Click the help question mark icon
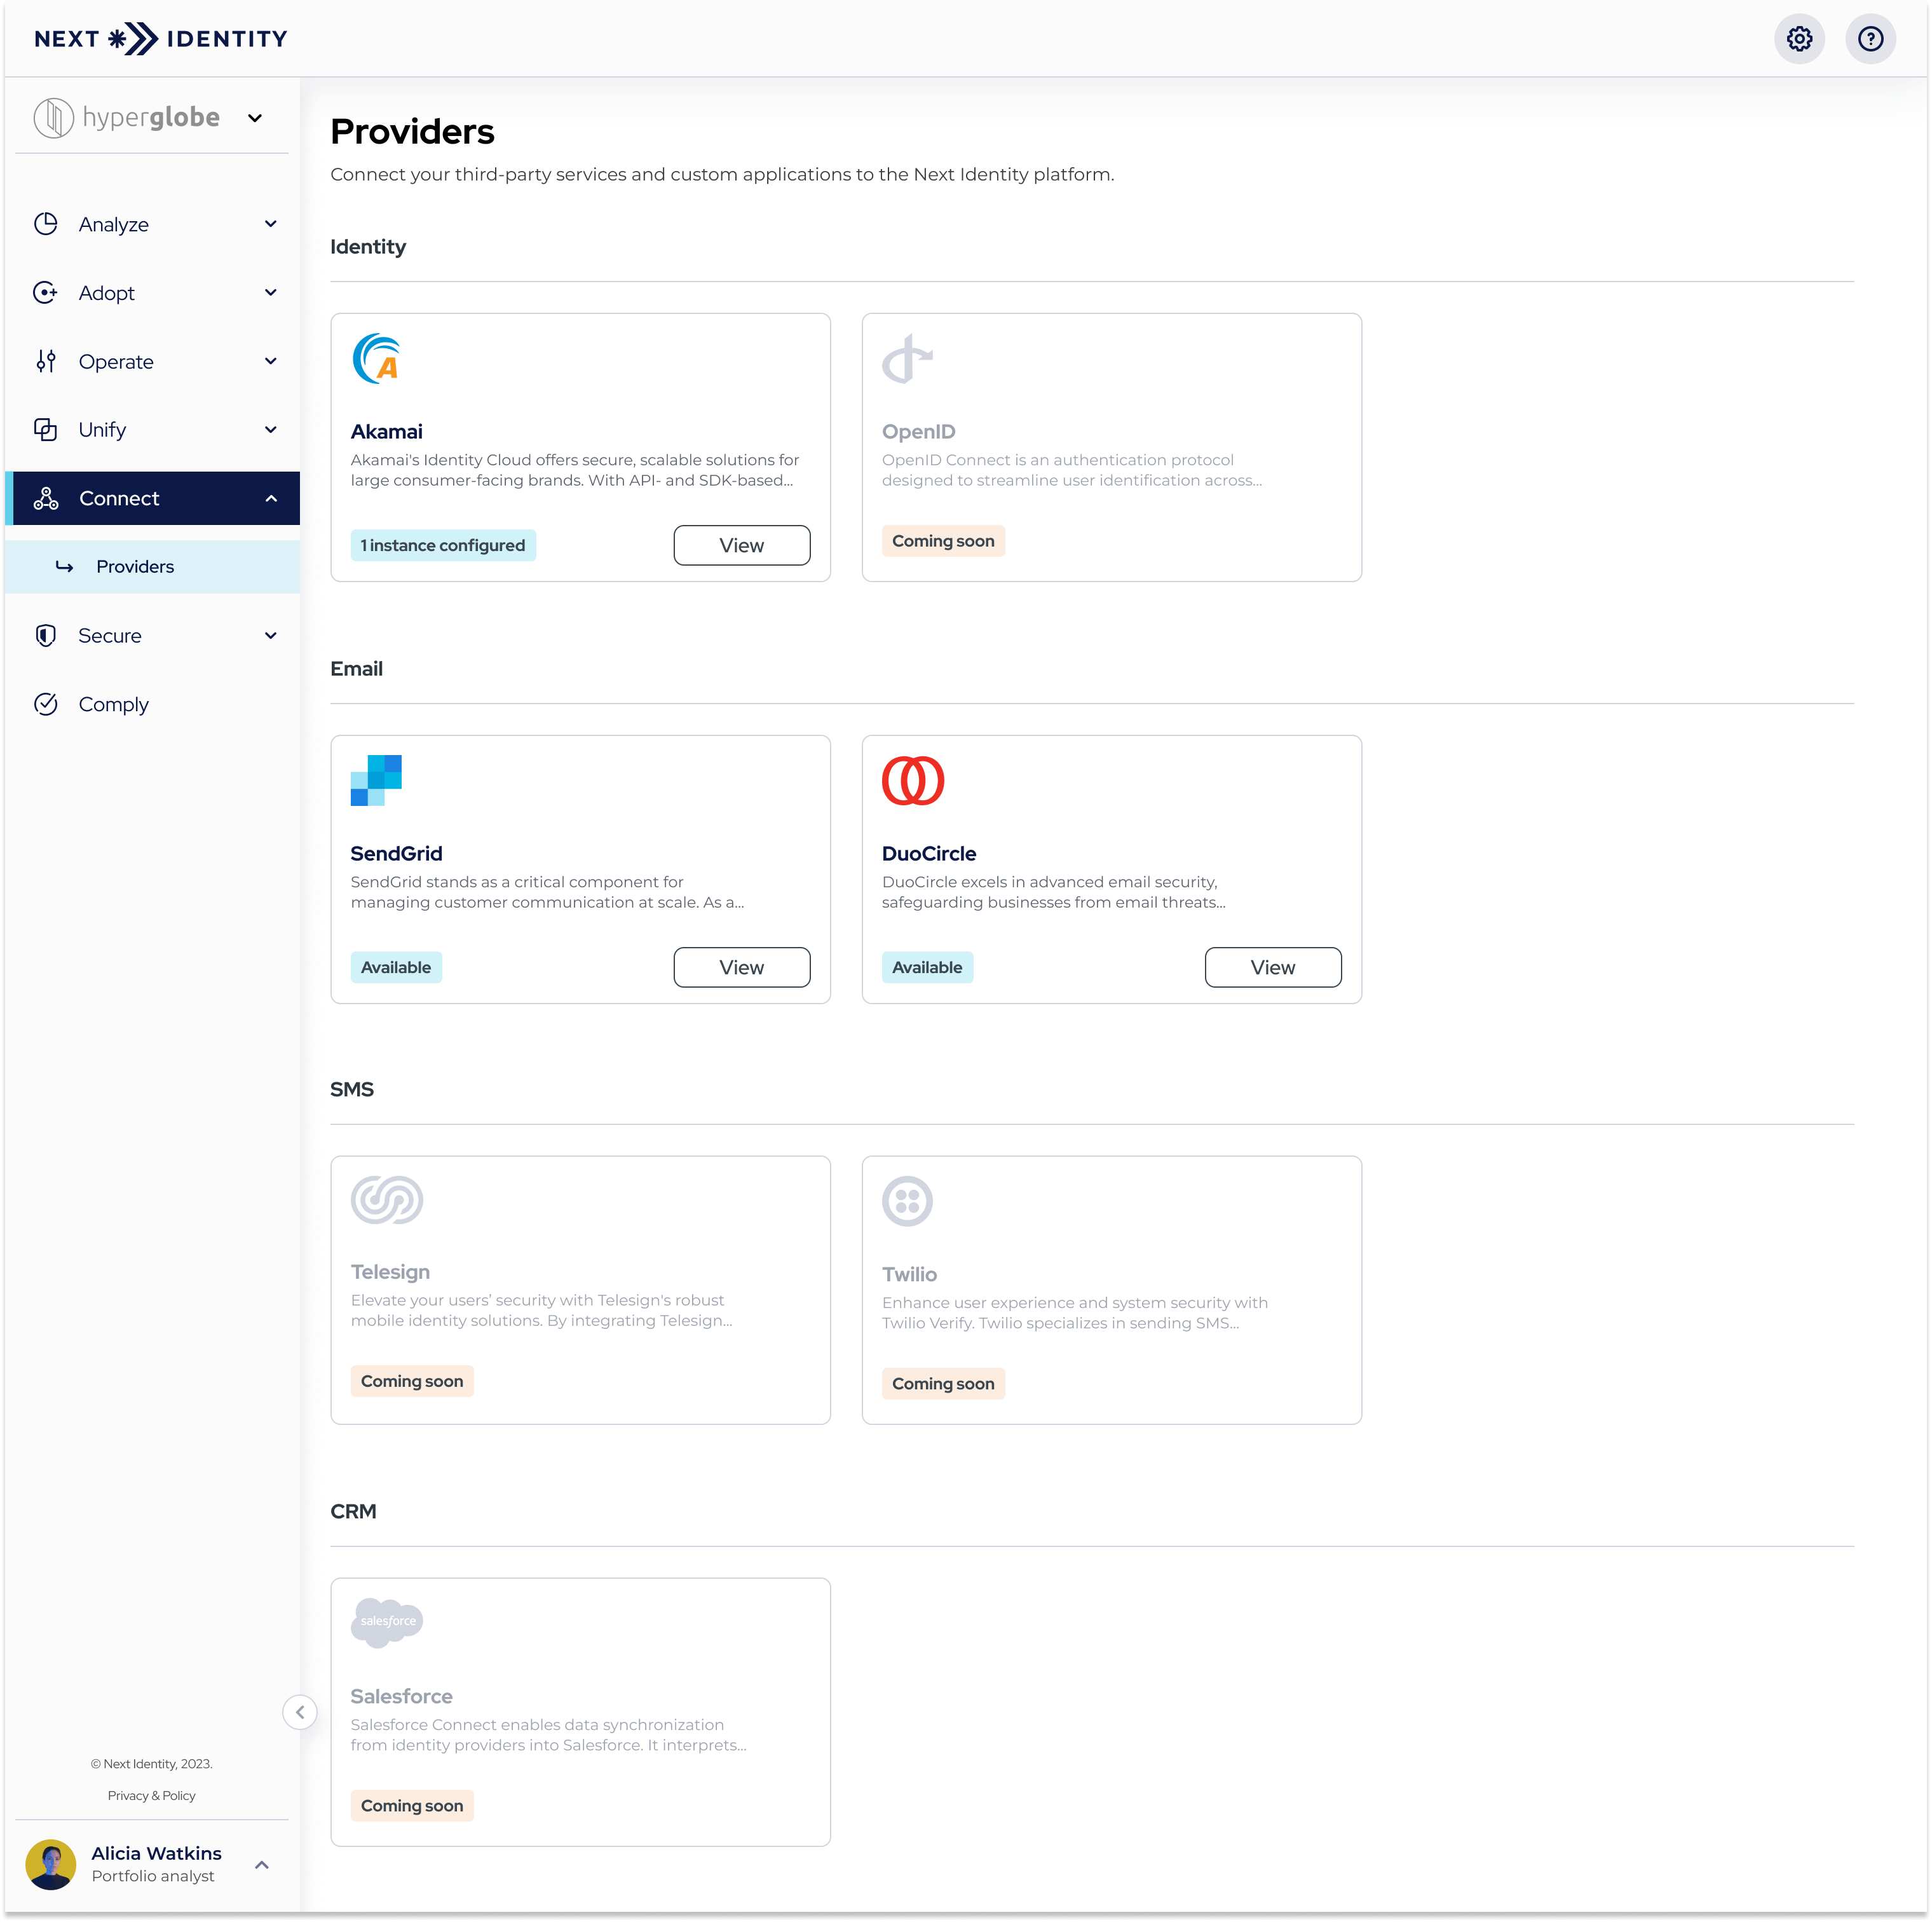Image resolution: width=1932 pixels, height=1922 pixels. (1870, 39)
